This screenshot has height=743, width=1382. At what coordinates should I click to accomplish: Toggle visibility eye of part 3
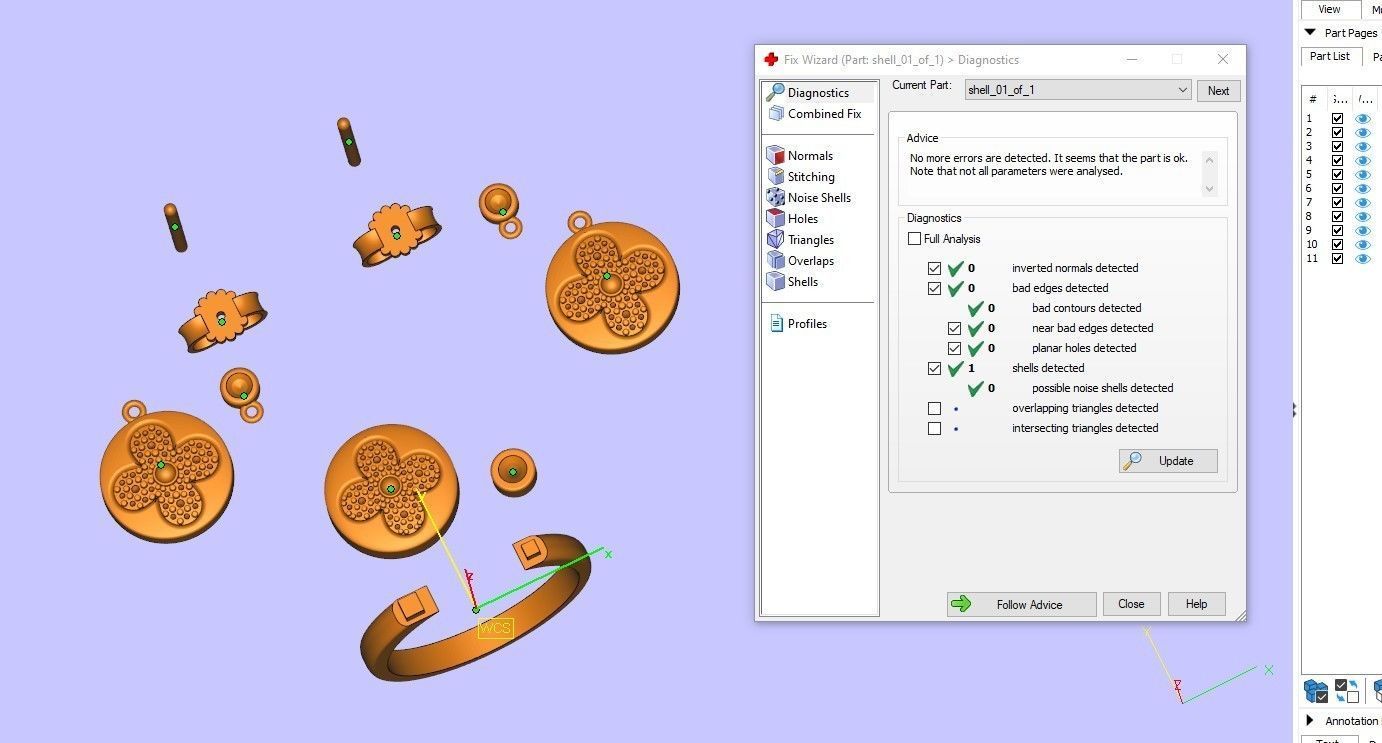pyautogui.click(x=1363, y=147)
